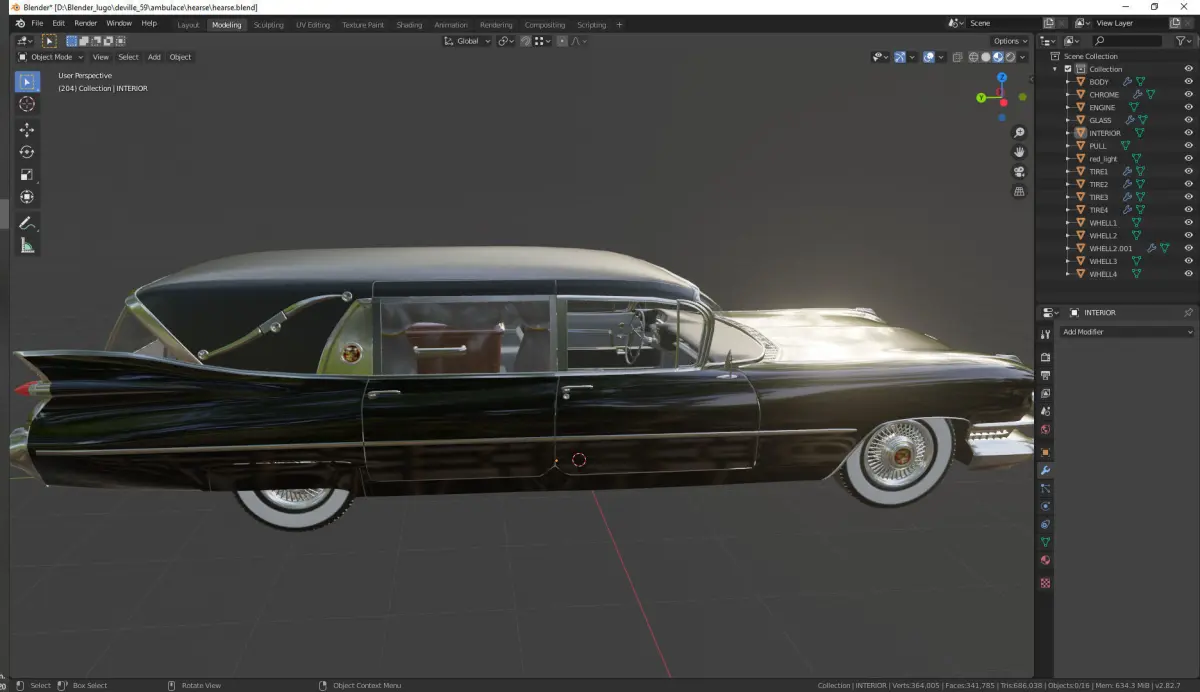Open the Output properties tab
Screen dimensions: 1200x692
(x=1045, y=375)
